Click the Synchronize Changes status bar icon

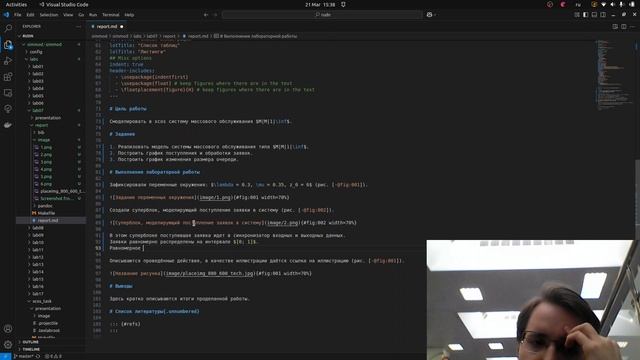click(38, 356)
